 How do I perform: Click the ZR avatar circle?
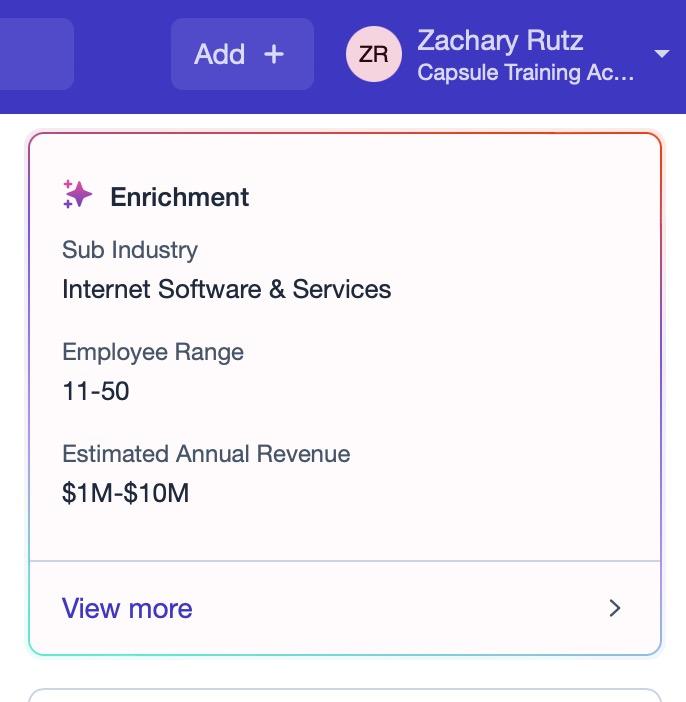(x=373, y=54)
